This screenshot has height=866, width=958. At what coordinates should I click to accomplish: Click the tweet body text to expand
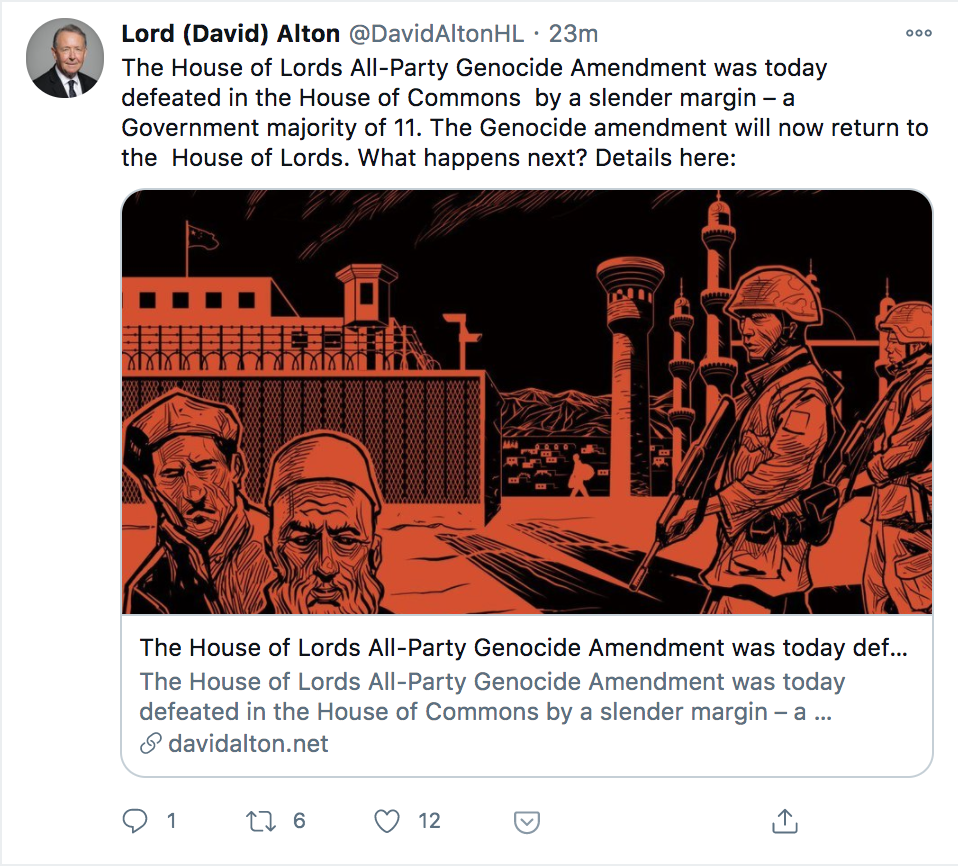(525, 112)
